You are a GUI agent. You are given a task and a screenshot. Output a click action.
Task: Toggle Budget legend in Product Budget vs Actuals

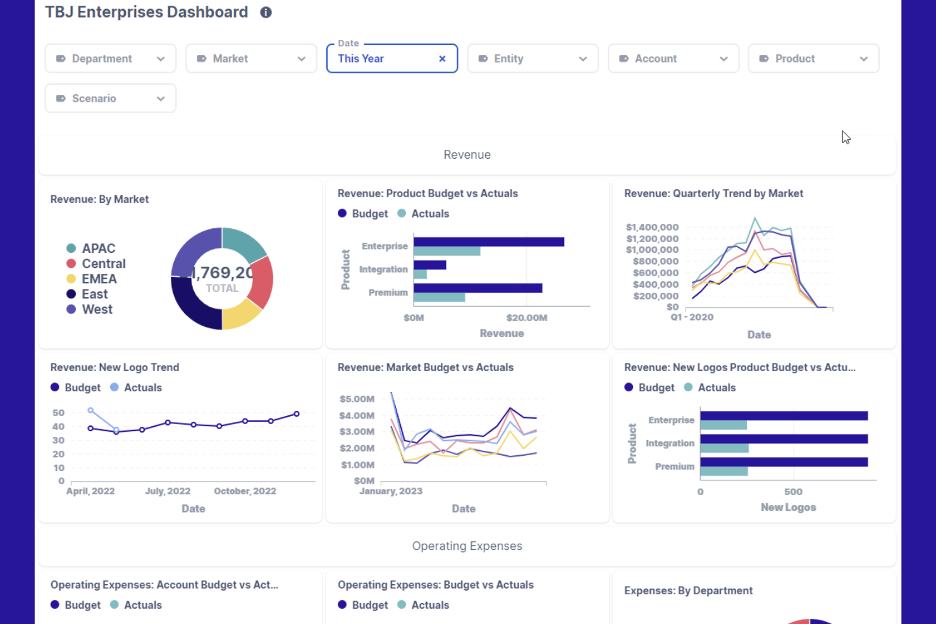(363, 214)
